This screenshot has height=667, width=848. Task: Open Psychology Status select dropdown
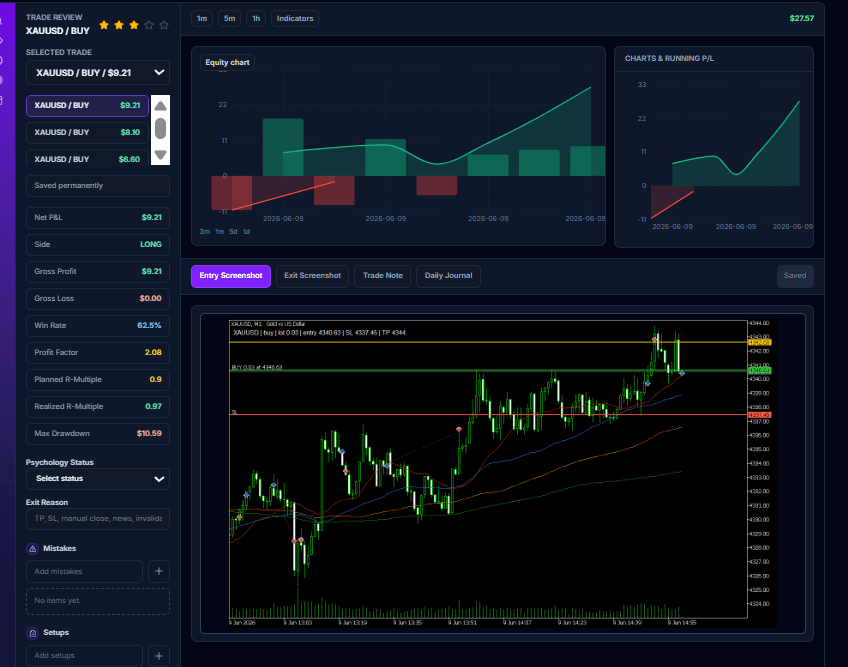point(98,479)
